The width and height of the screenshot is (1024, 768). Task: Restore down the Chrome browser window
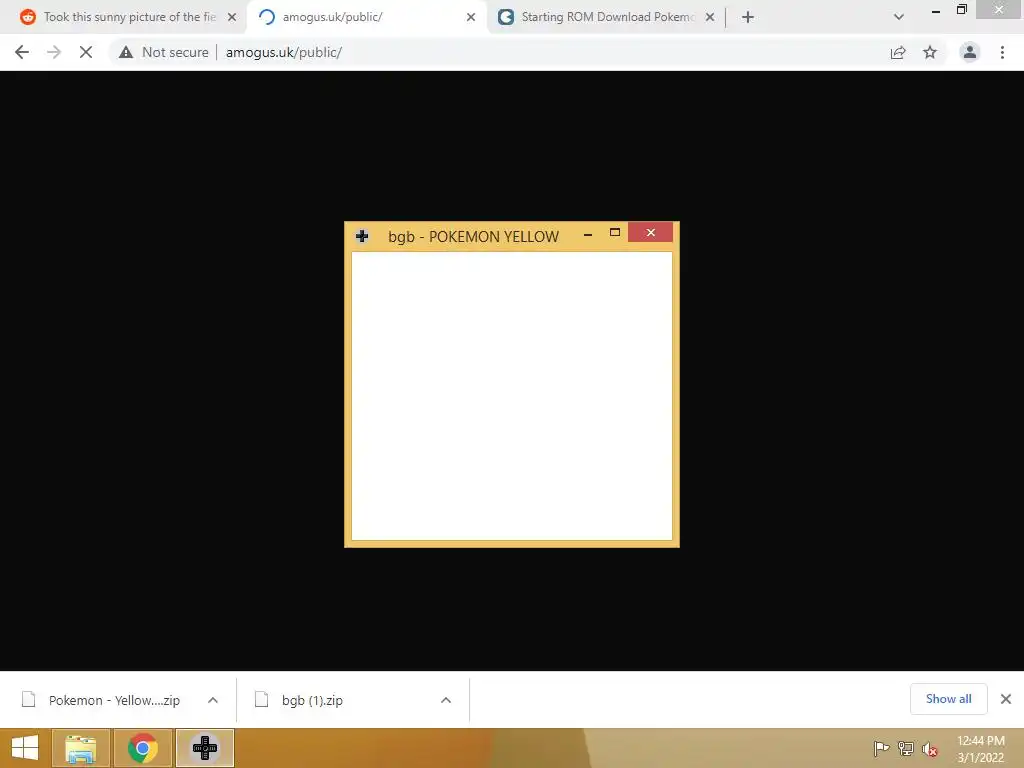(x=962, y=10)
